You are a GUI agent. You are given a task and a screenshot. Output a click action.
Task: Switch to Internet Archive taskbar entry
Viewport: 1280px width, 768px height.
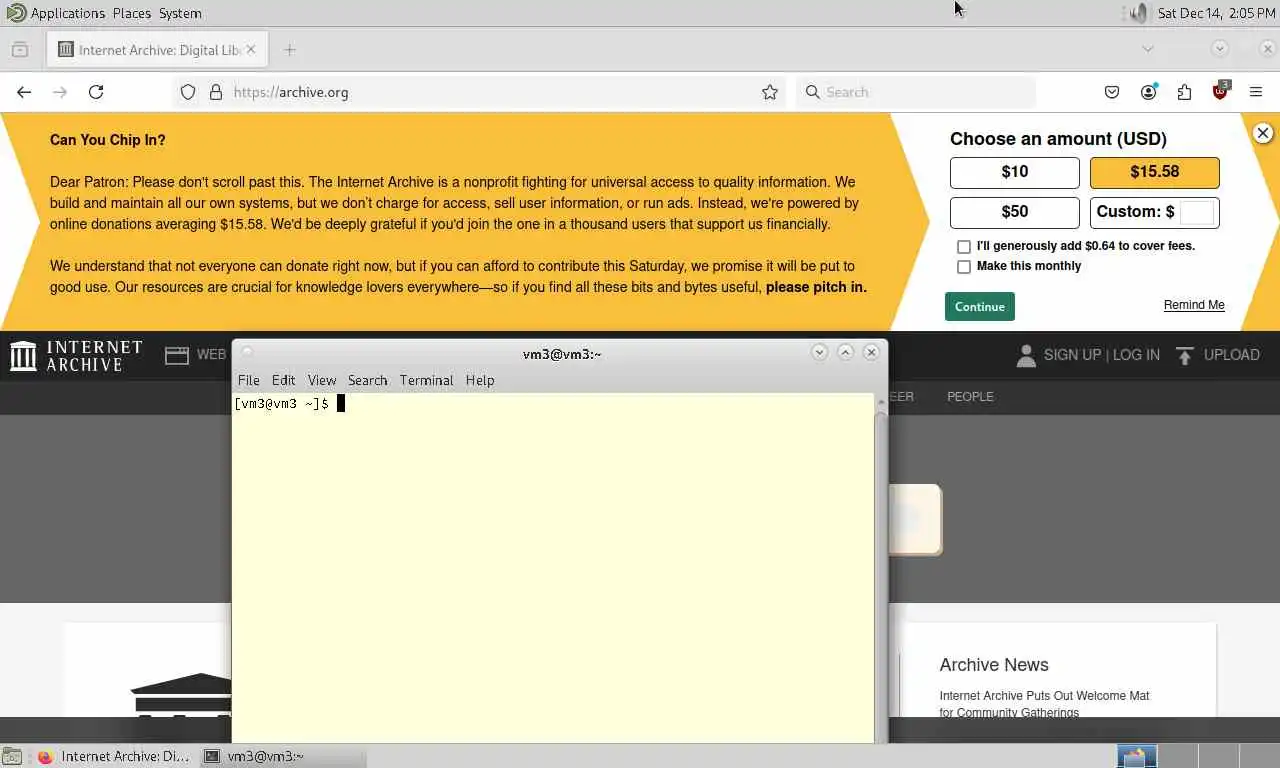(x=113, y=756)
